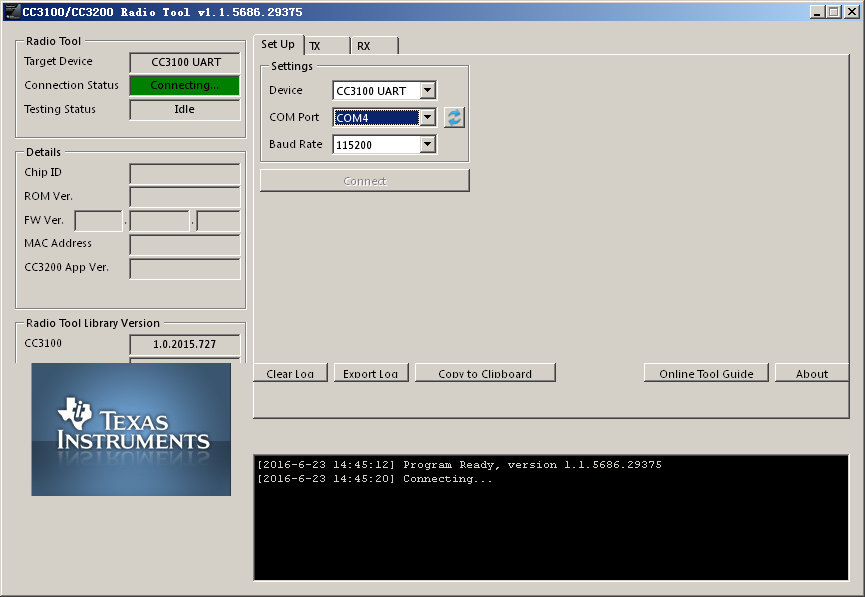This screenshot has height=597, width=865.
Task: Click the Texas Instruments logo image
Action: point(131,429)
